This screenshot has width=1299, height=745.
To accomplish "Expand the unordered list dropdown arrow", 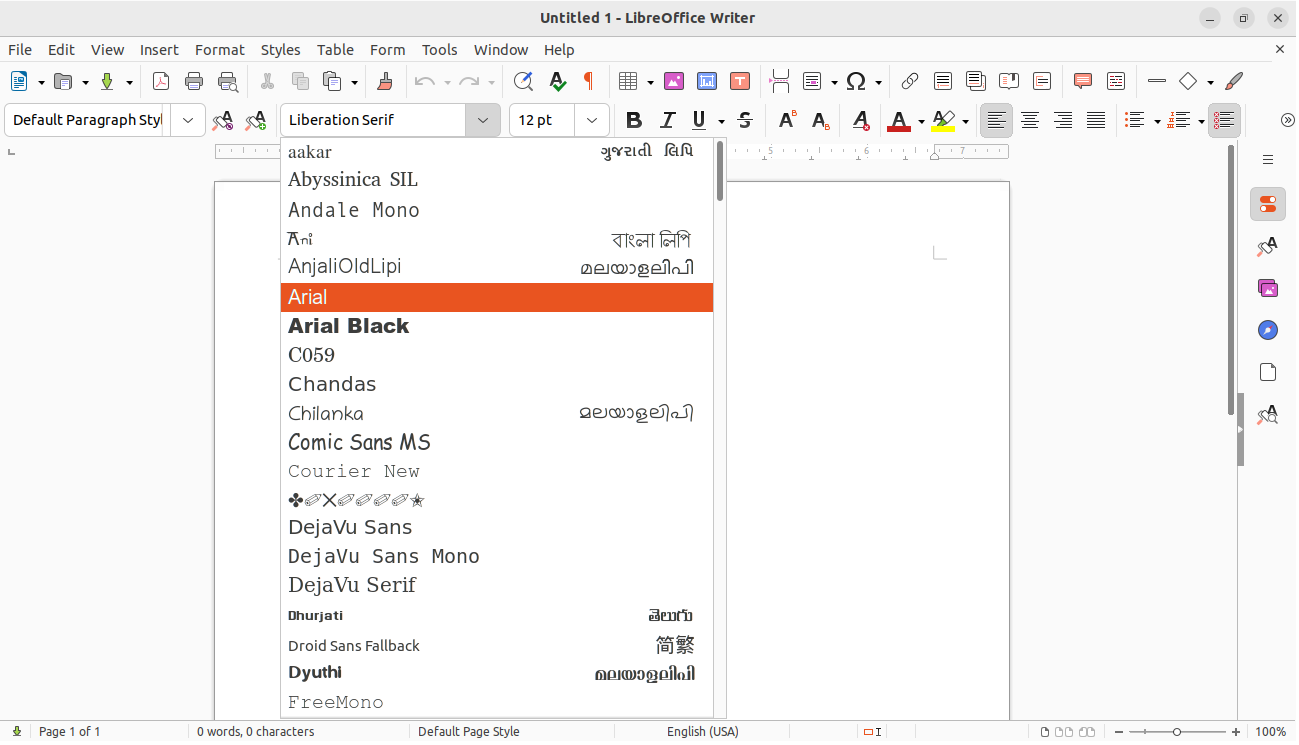I will [1157, 121].
